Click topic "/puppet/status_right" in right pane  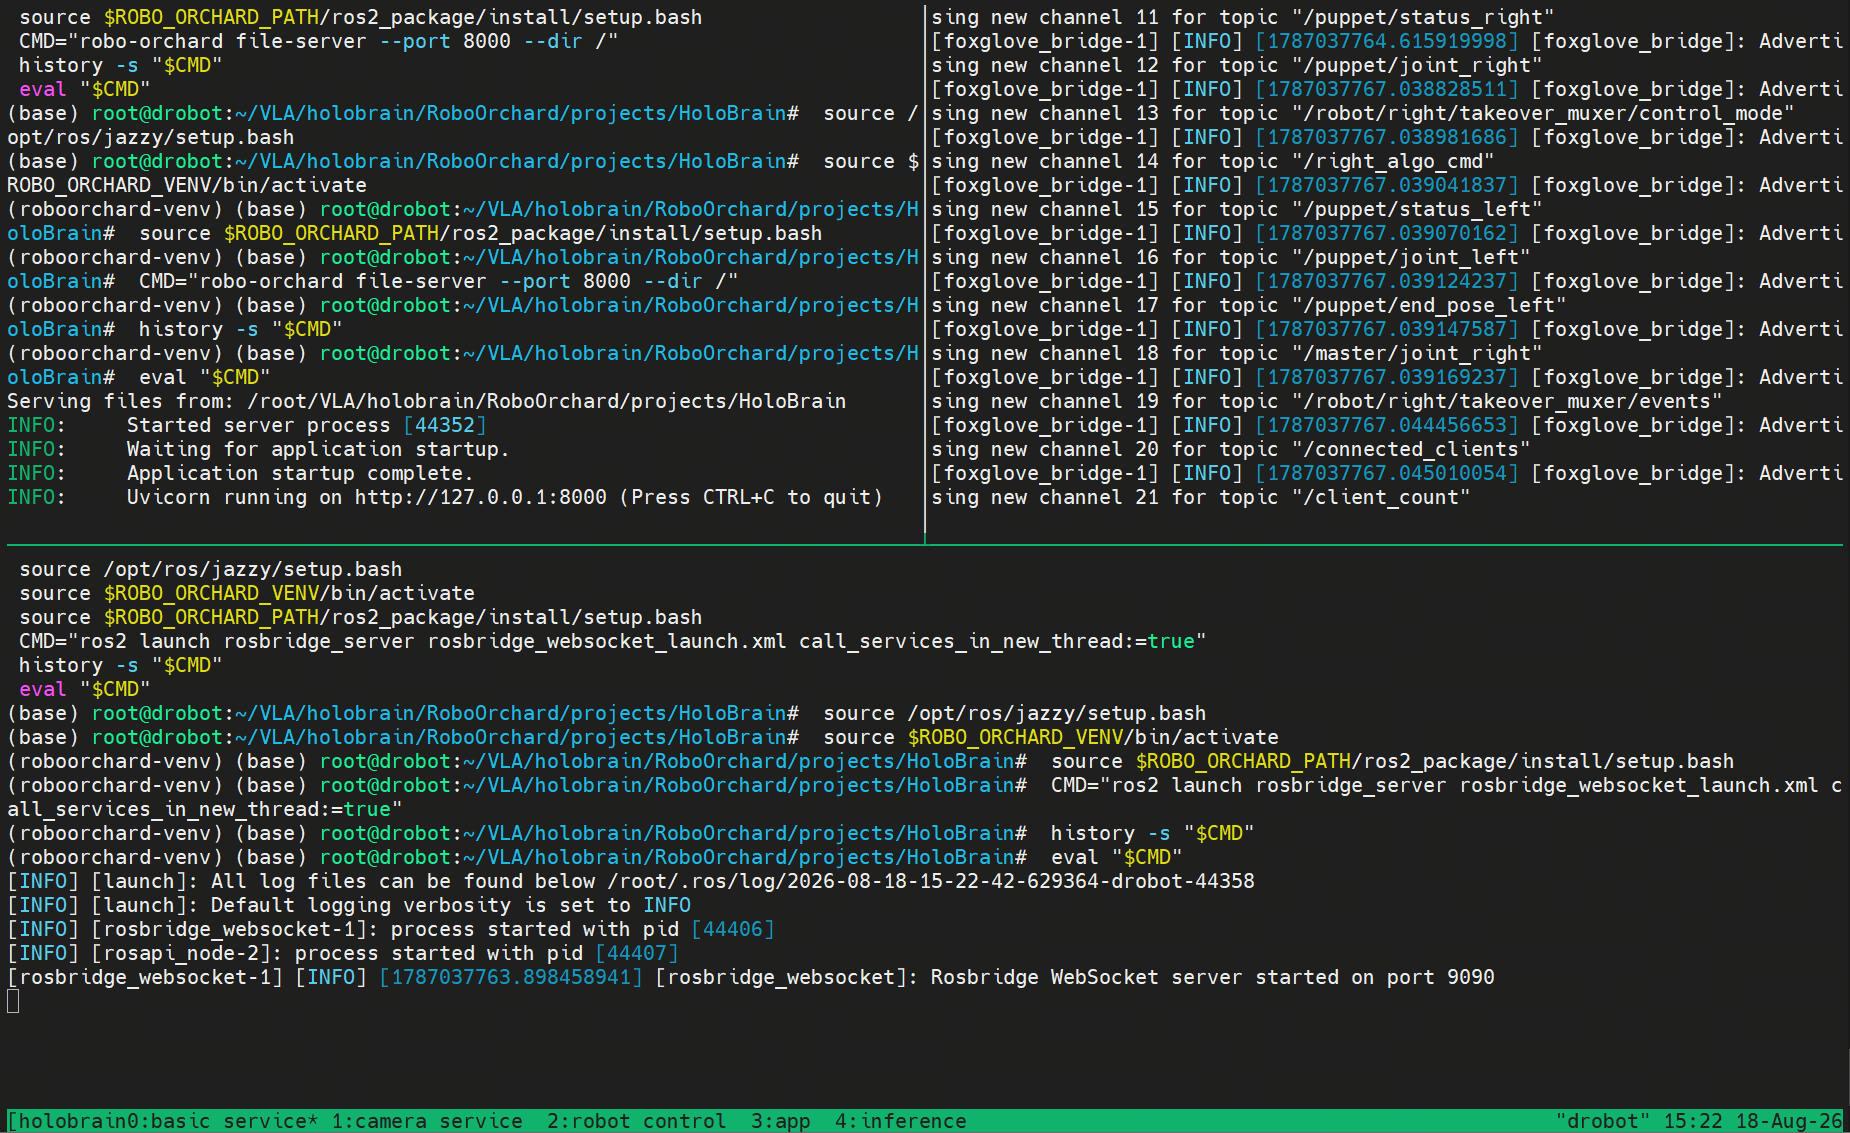[1423, 17]
